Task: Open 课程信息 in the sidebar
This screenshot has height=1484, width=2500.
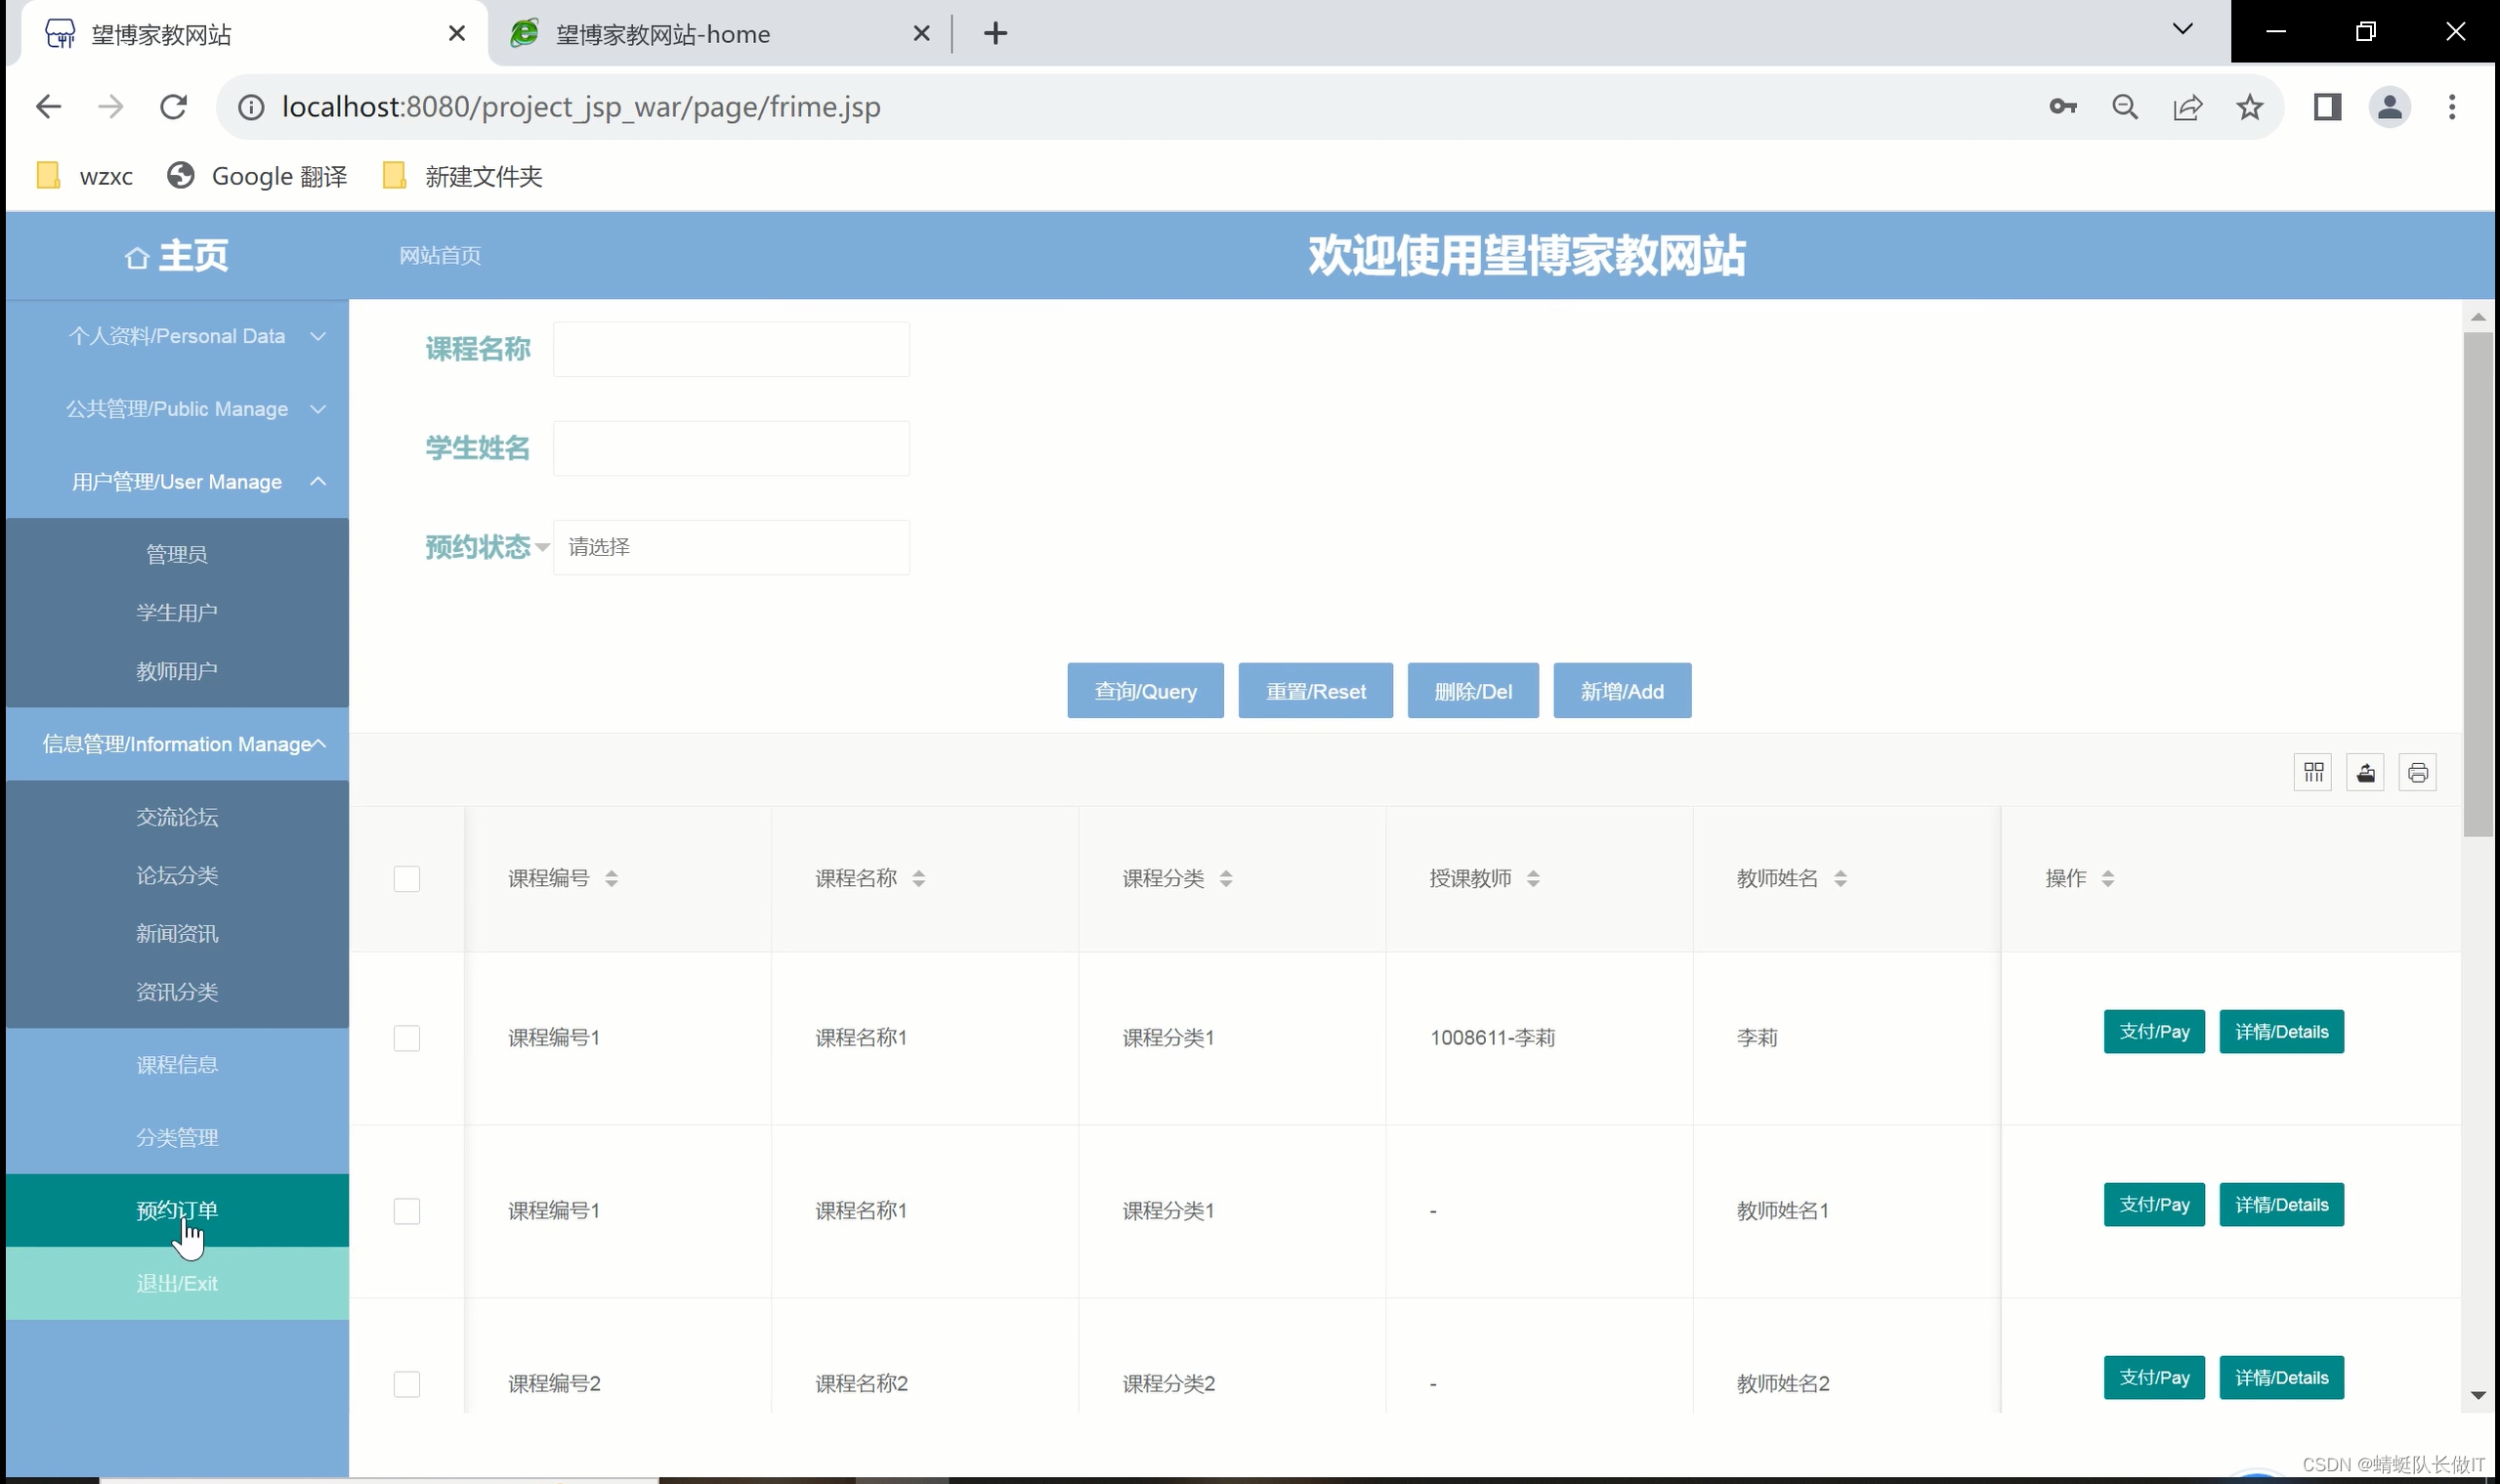Action: (x=177, y=1065)
